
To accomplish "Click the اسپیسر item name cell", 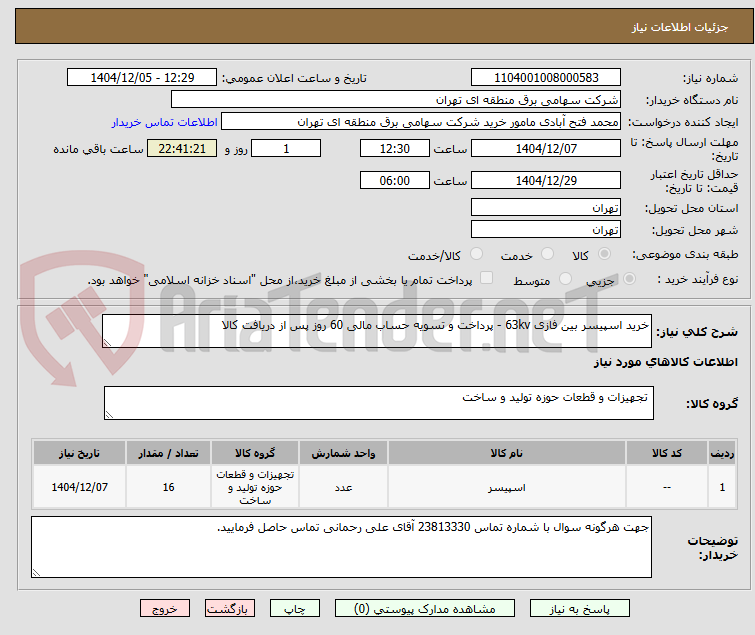I will (507, 487).
